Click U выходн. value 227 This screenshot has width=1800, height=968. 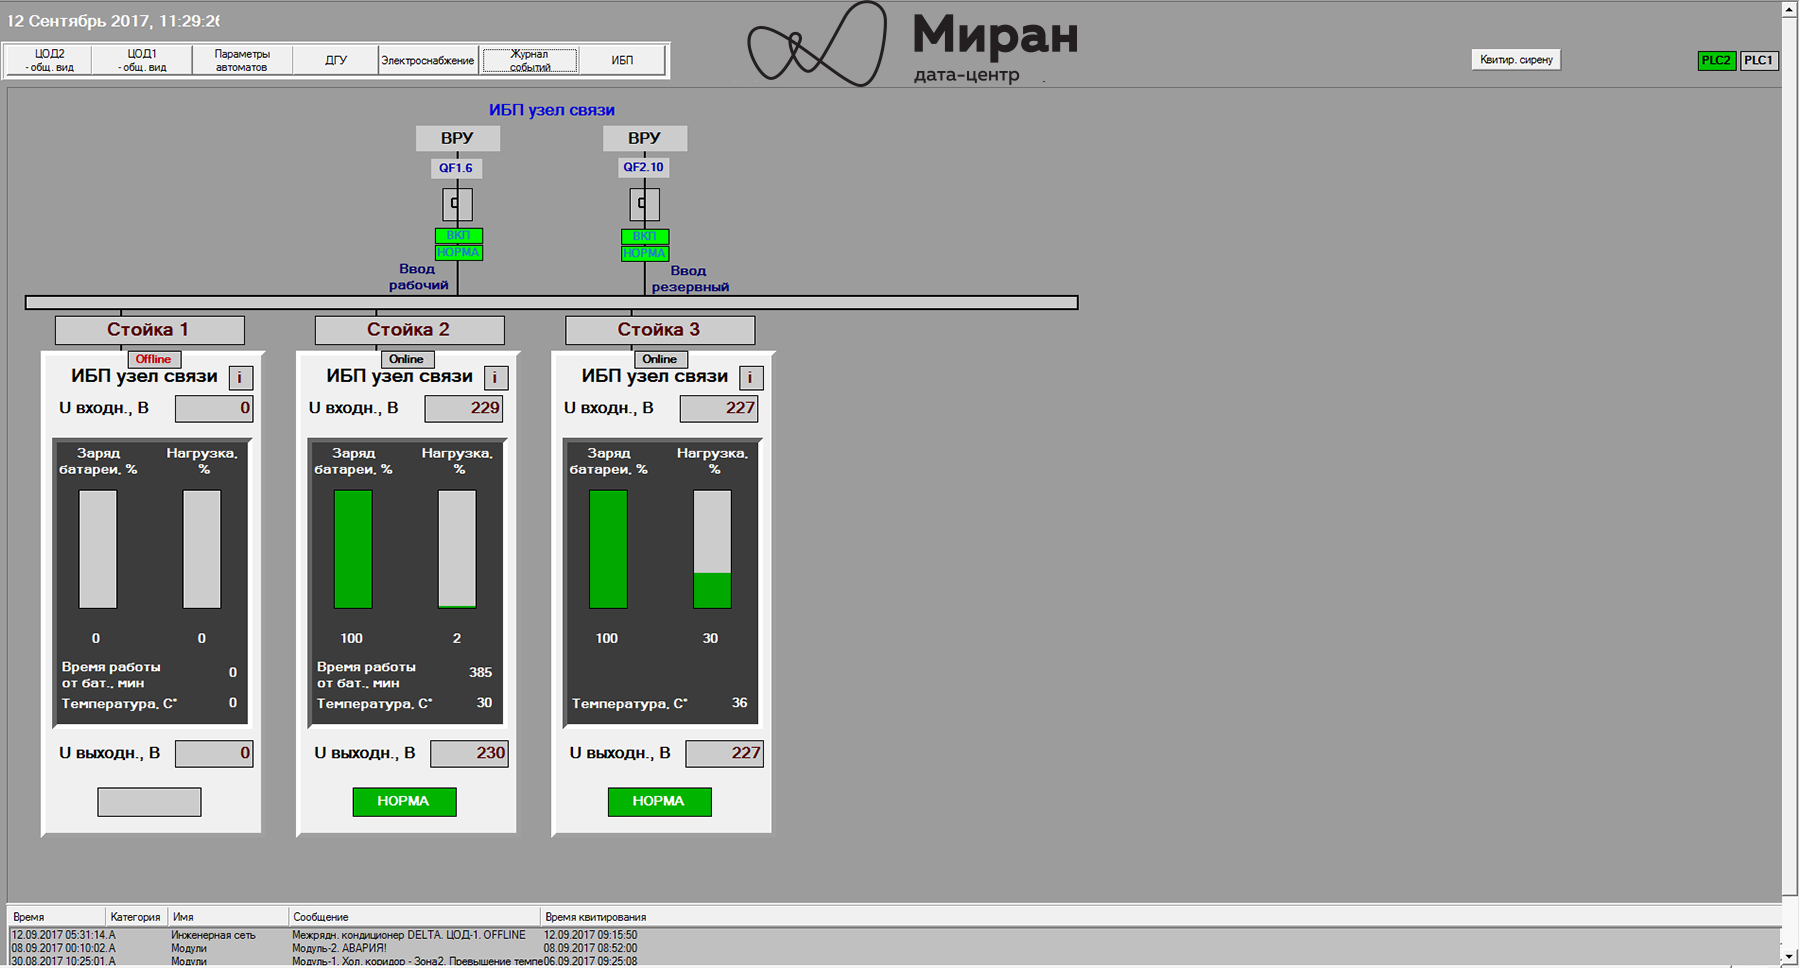pos(724,753)
